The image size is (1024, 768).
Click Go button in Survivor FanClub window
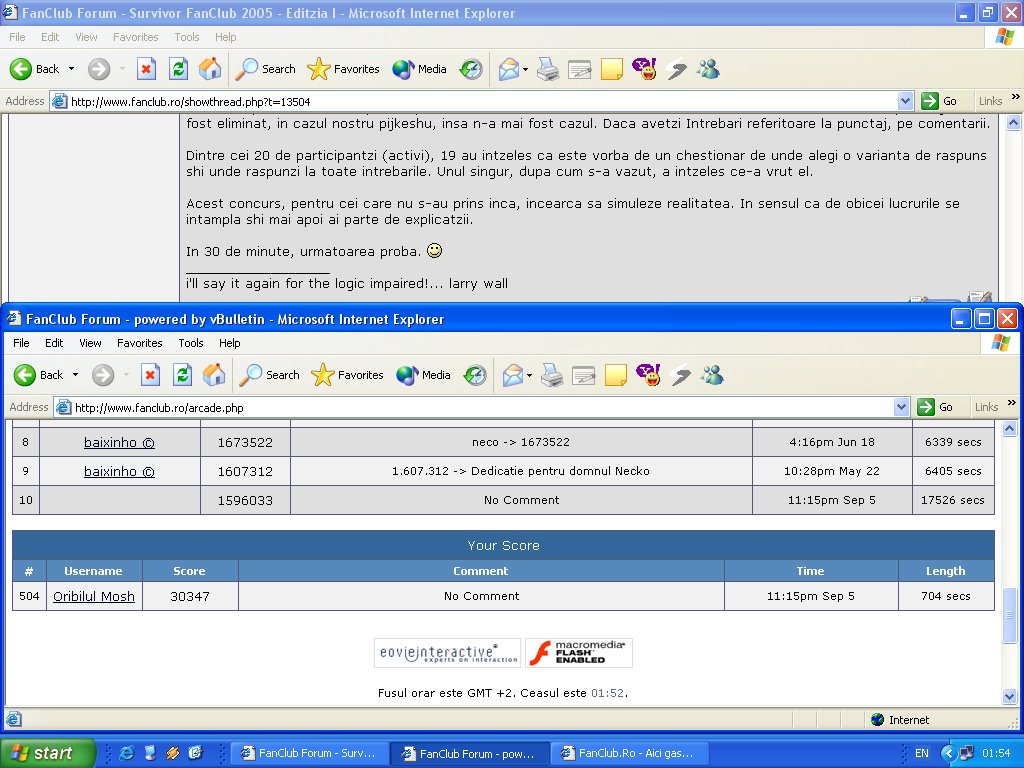point(939,101)
